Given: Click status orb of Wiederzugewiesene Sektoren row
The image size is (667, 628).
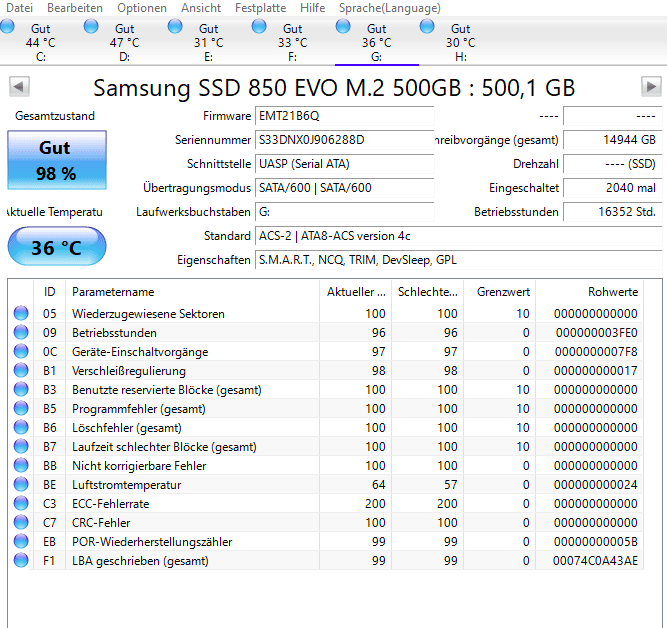Looking at the screenshot, I should pyautogui.click(x=21, y=313).
